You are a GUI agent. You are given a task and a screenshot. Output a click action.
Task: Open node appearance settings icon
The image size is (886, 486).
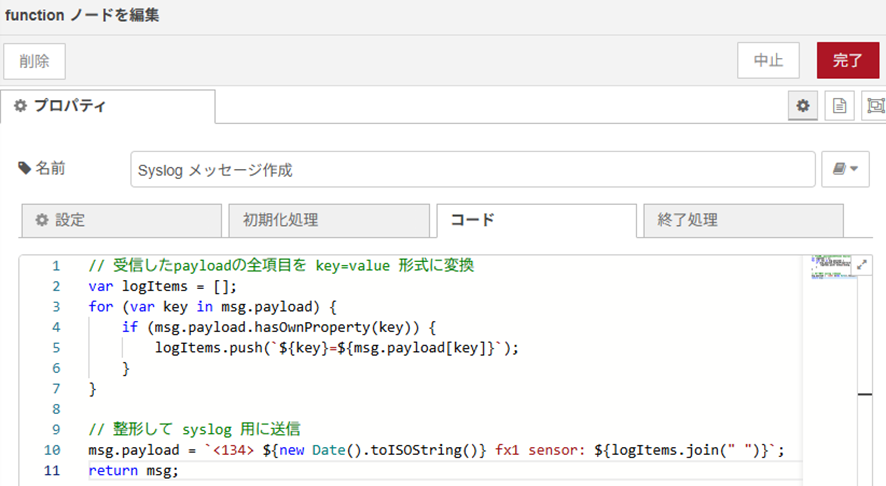875,106
